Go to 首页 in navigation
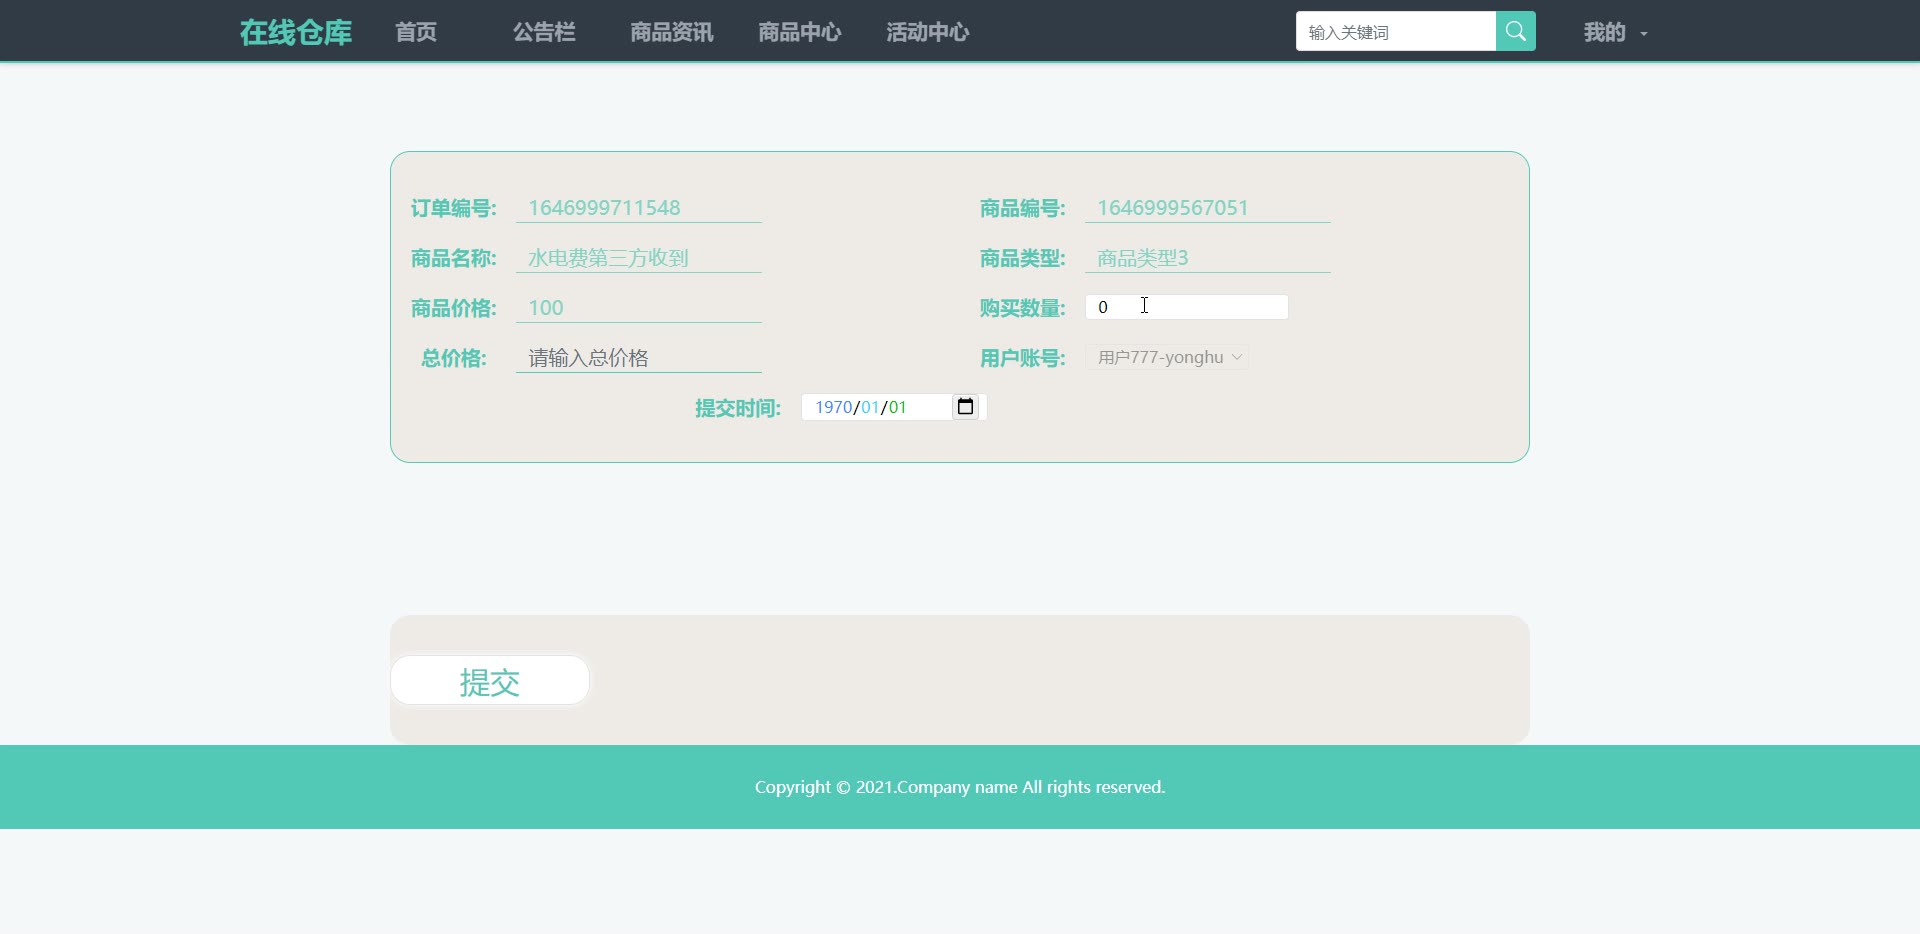The width and height of the screenshot is (1920, 934). coord(416,33)
